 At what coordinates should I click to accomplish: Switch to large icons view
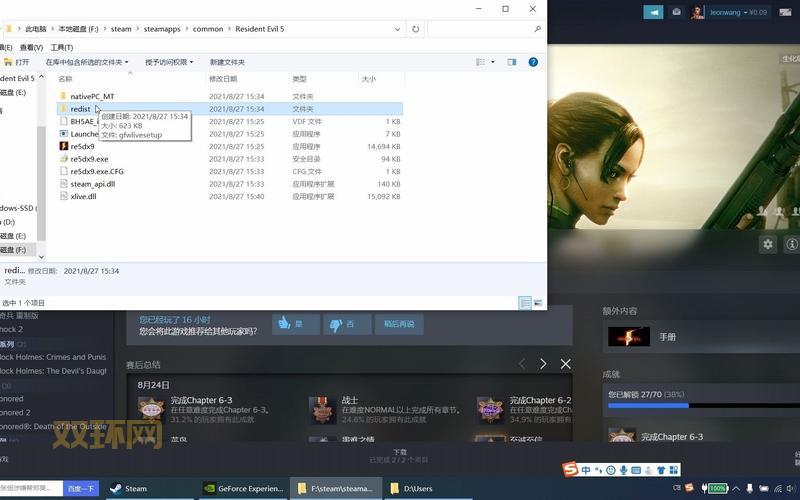[x=538, y=303]
